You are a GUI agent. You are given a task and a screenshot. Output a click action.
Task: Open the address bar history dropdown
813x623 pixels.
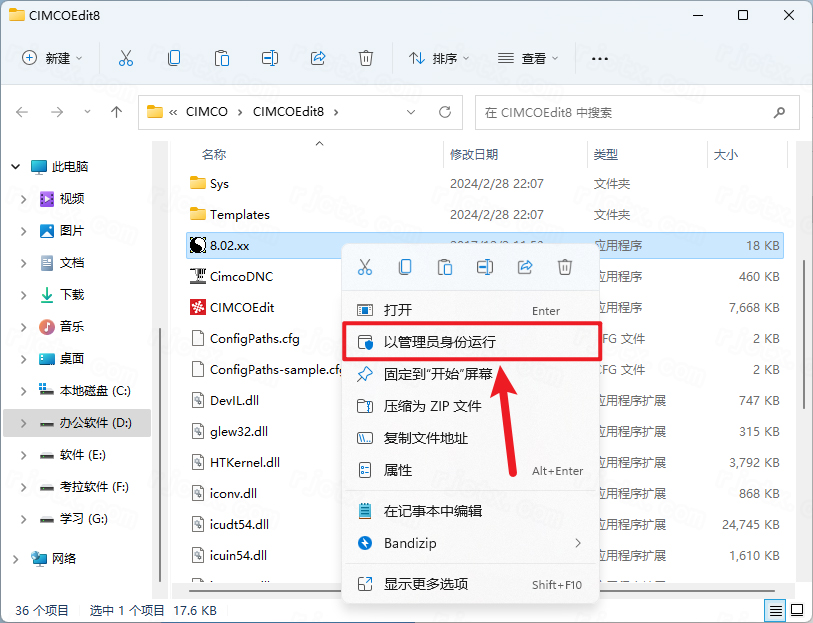[x=411, y=112]
